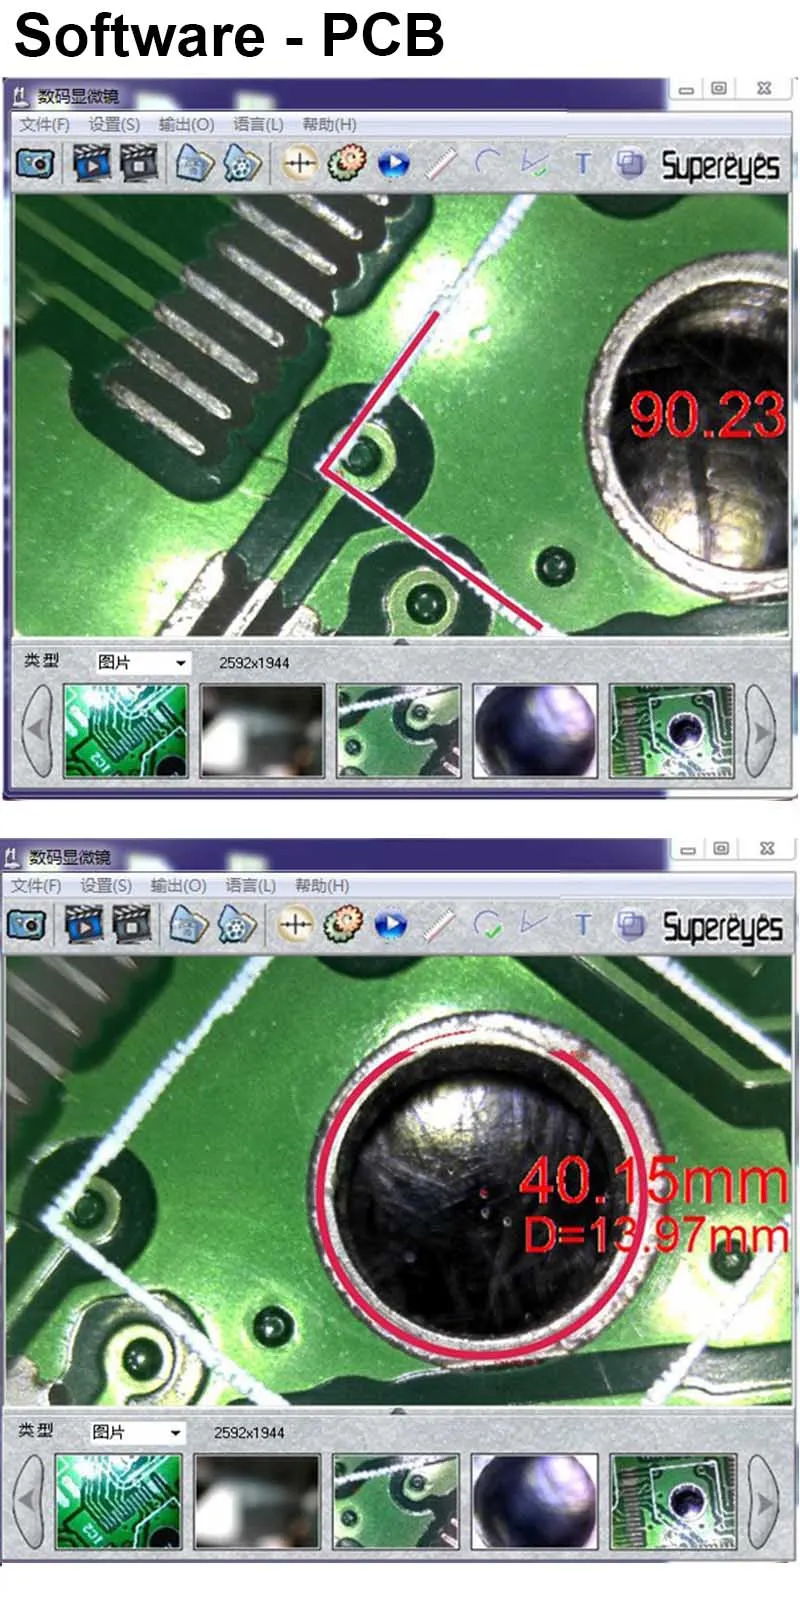Select the blurry black-white thumbnail in 90.23 window

coord(262,731)
